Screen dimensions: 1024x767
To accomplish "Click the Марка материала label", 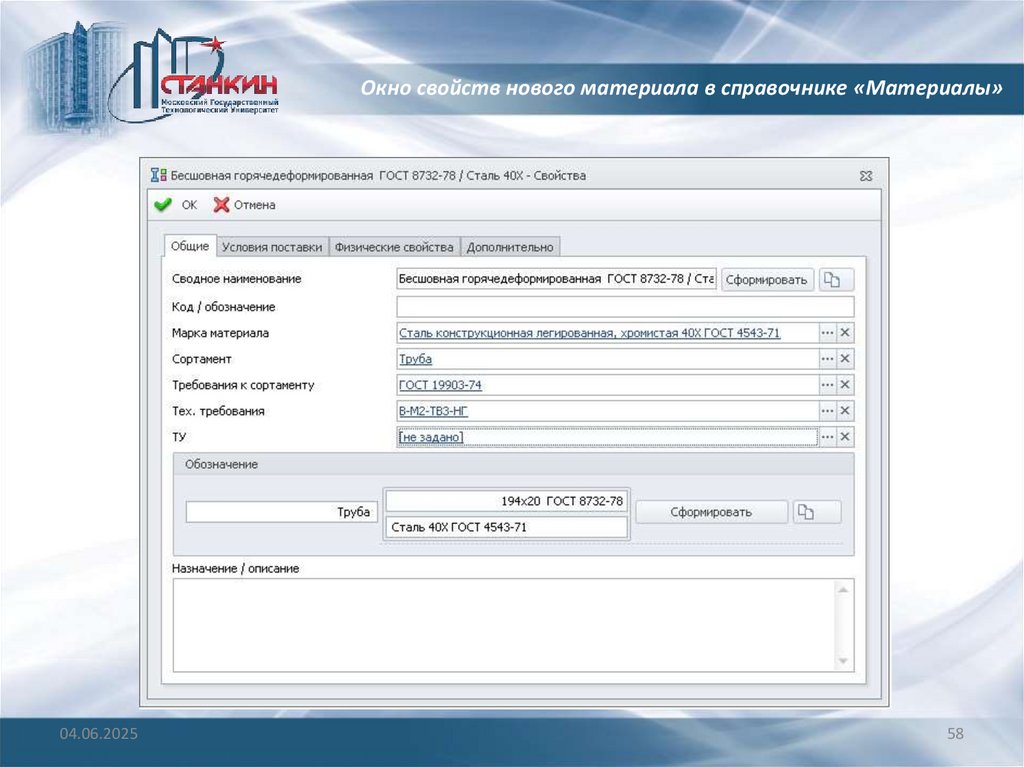I will coord(220,333).
